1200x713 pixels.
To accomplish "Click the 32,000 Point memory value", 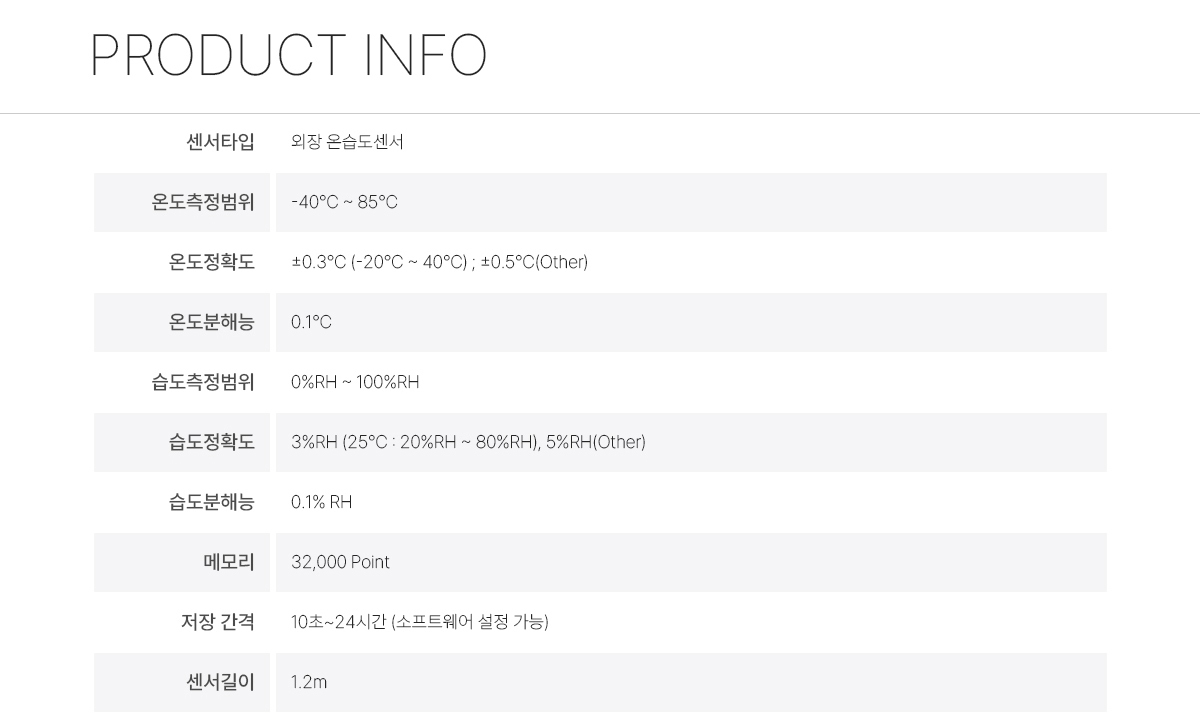I will tap(340, 562).
